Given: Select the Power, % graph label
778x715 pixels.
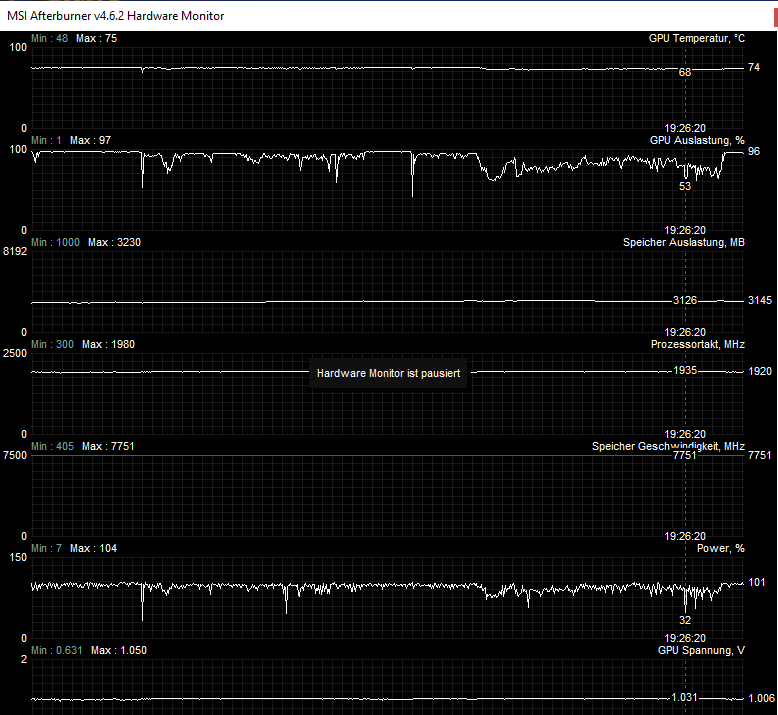Looking at the screenshot, I should 720,548.
